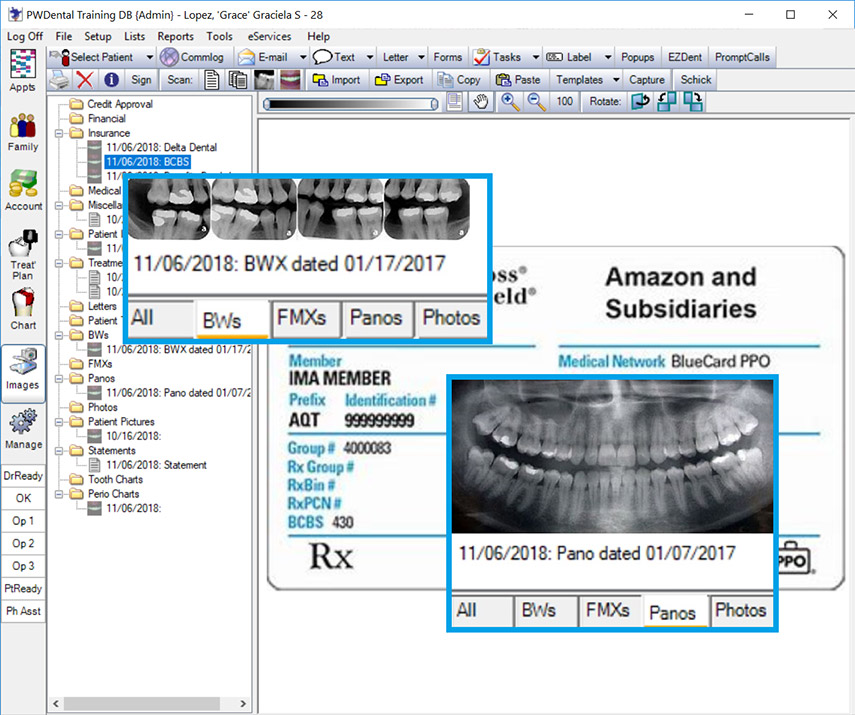Collapse the Panos folder
Screen dimensions: 855x715
point(59,378)
